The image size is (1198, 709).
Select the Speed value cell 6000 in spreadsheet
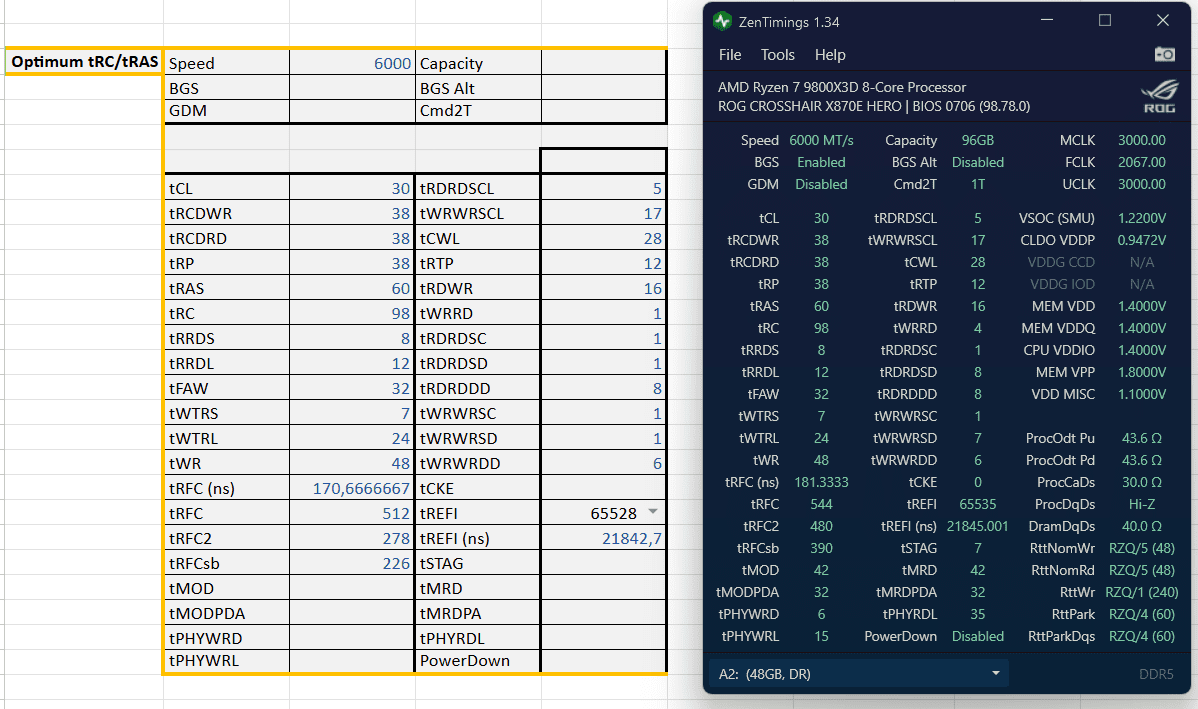click(x=352, y=63)
